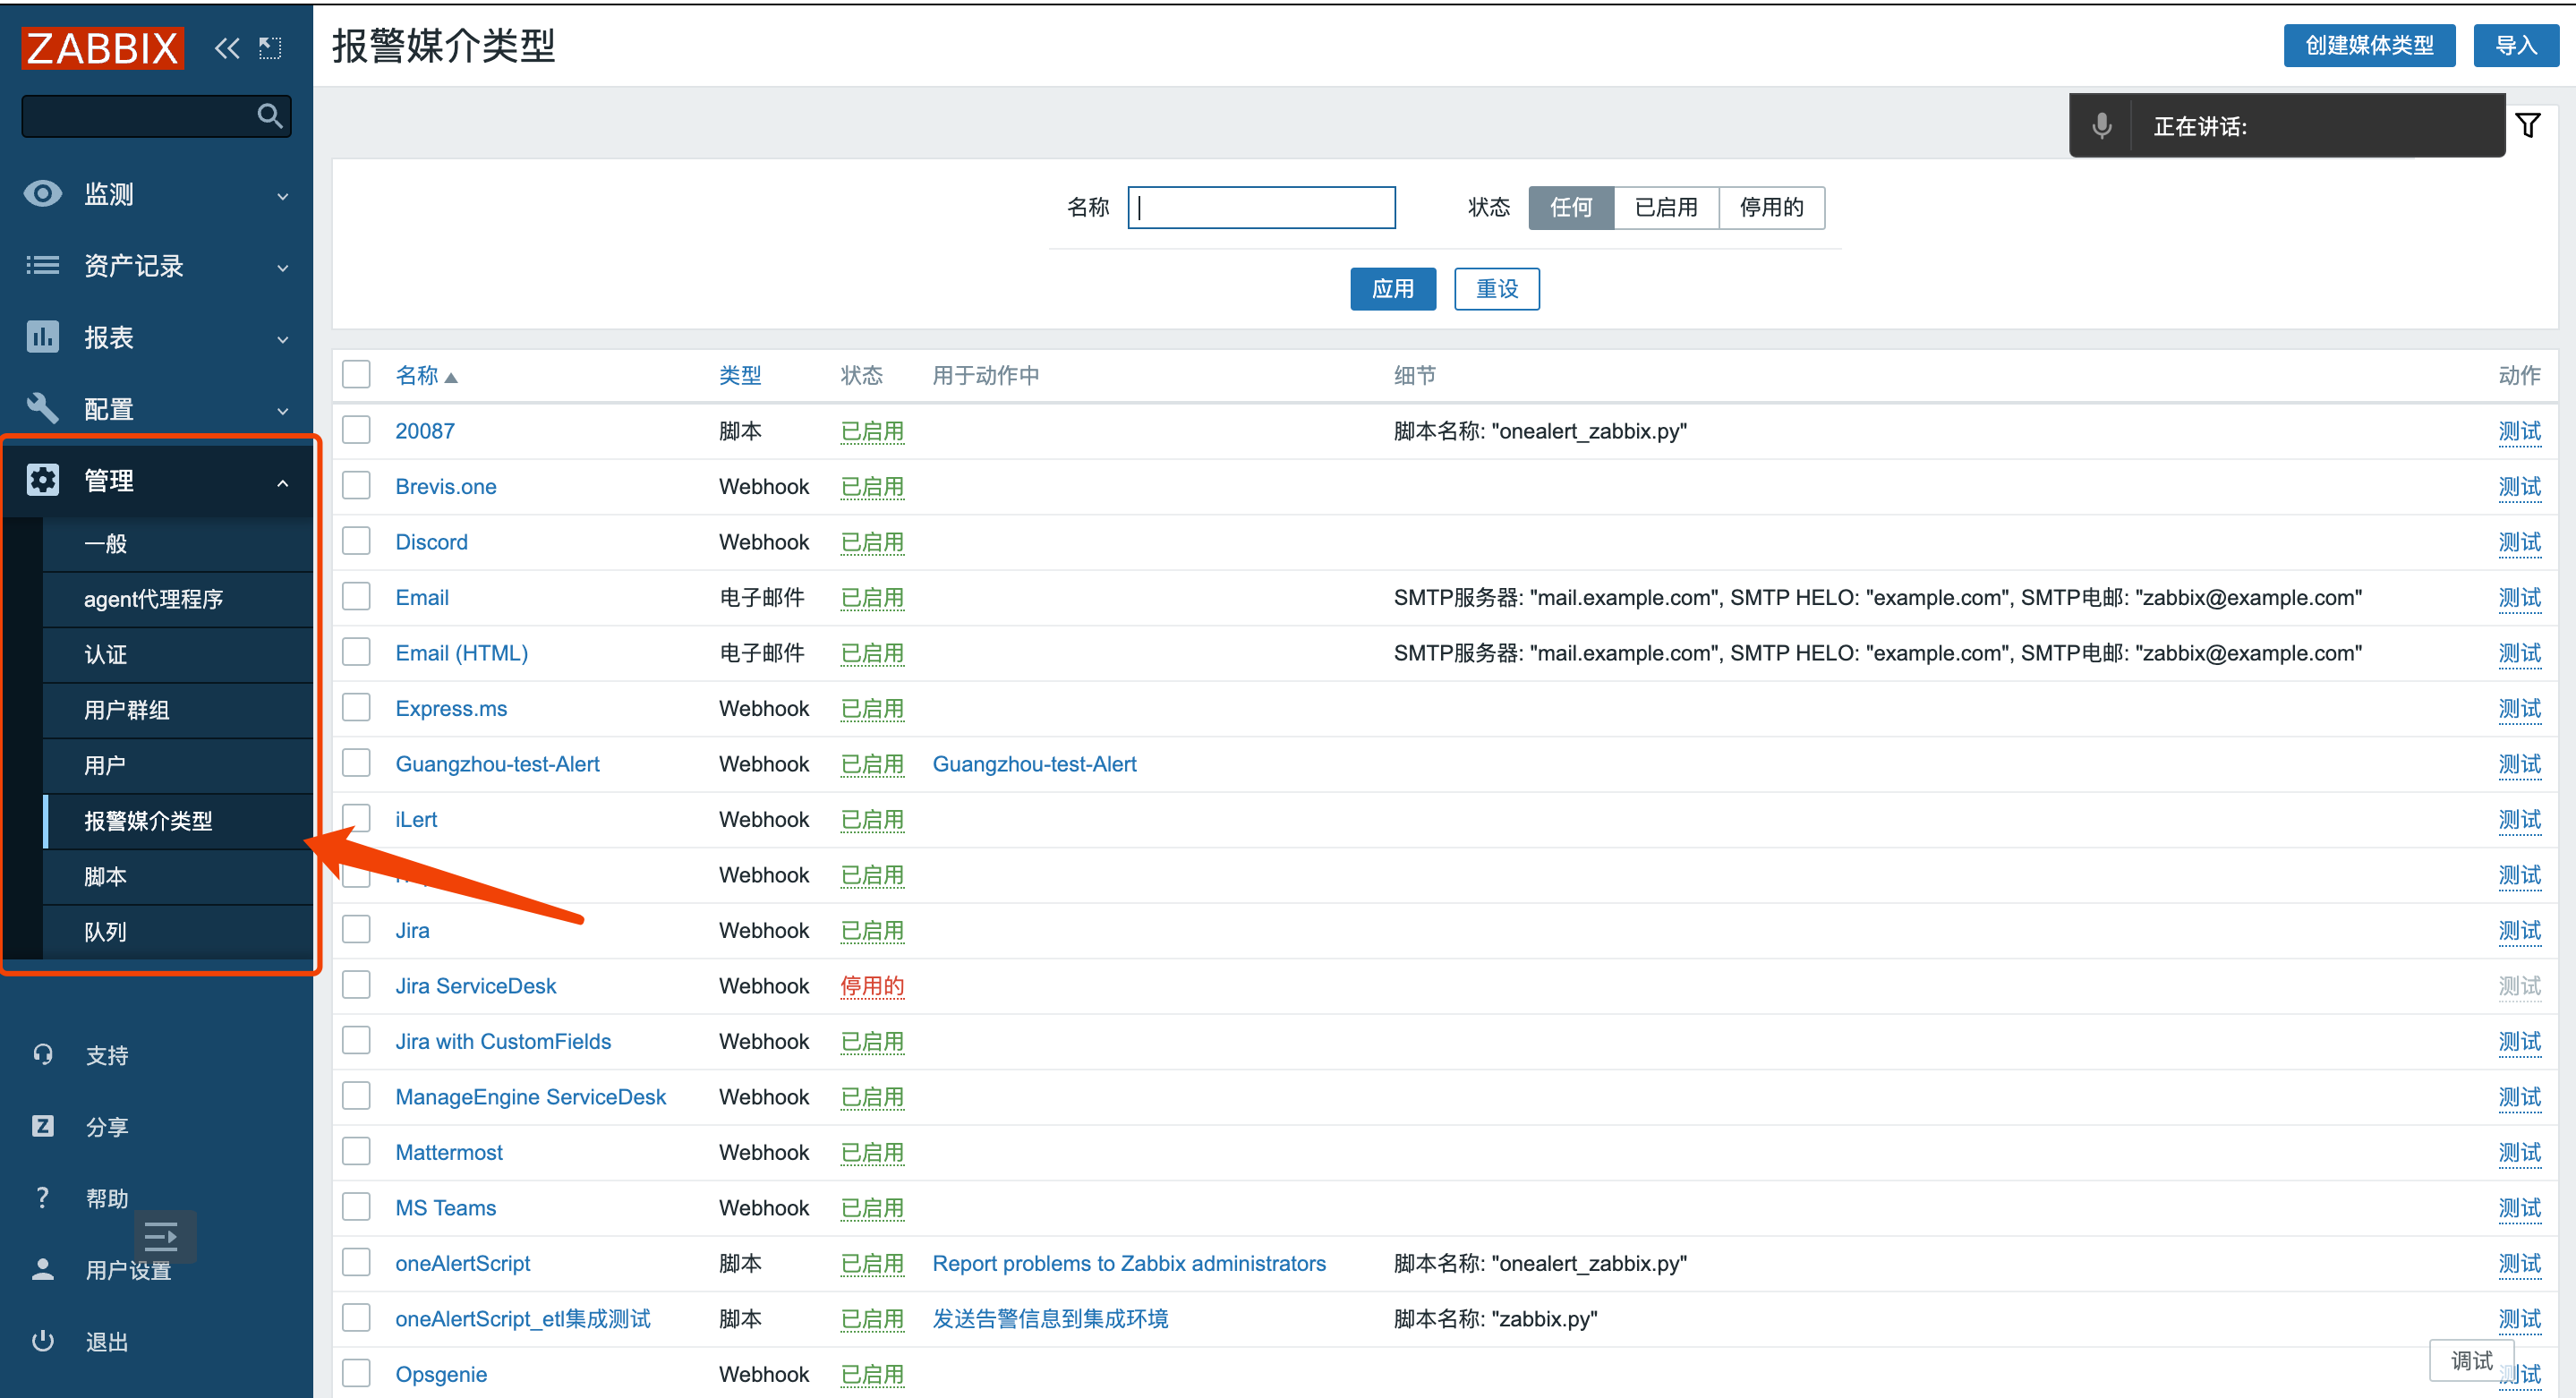
Task: Click the Zabbix logo
Action: click(102, 48)
